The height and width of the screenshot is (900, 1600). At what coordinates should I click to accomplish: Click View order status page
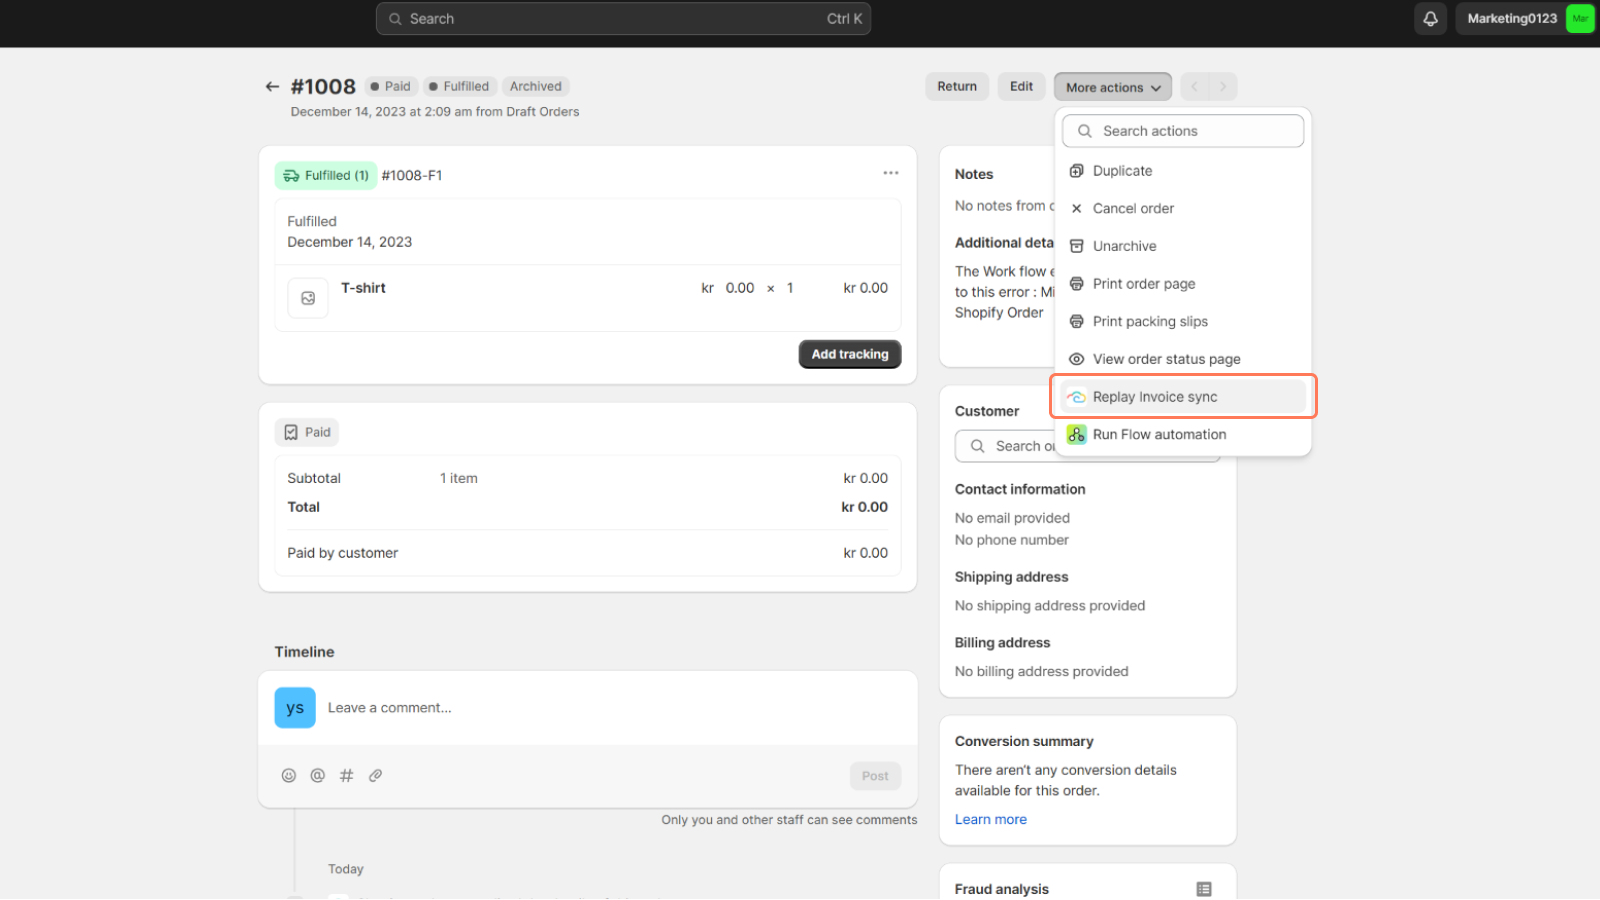coord(1166,359)
